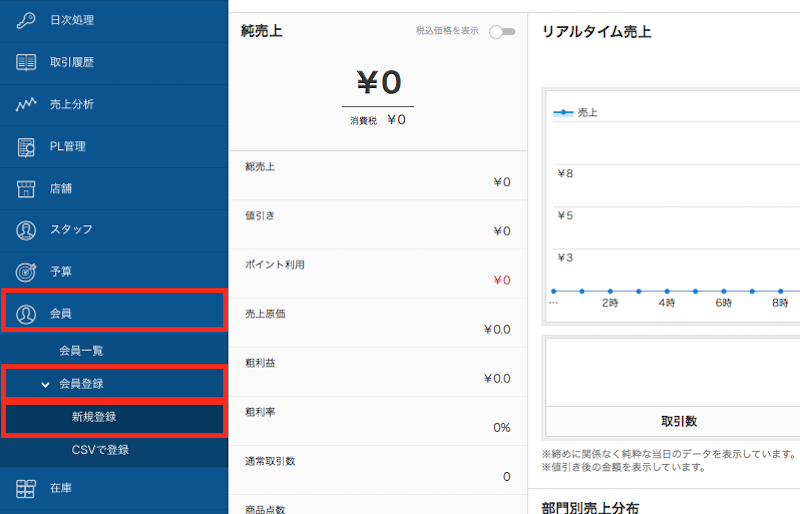Click the chart data point at 4時
This screenshot has width=800, height=514.
click(x=667, y=291)
